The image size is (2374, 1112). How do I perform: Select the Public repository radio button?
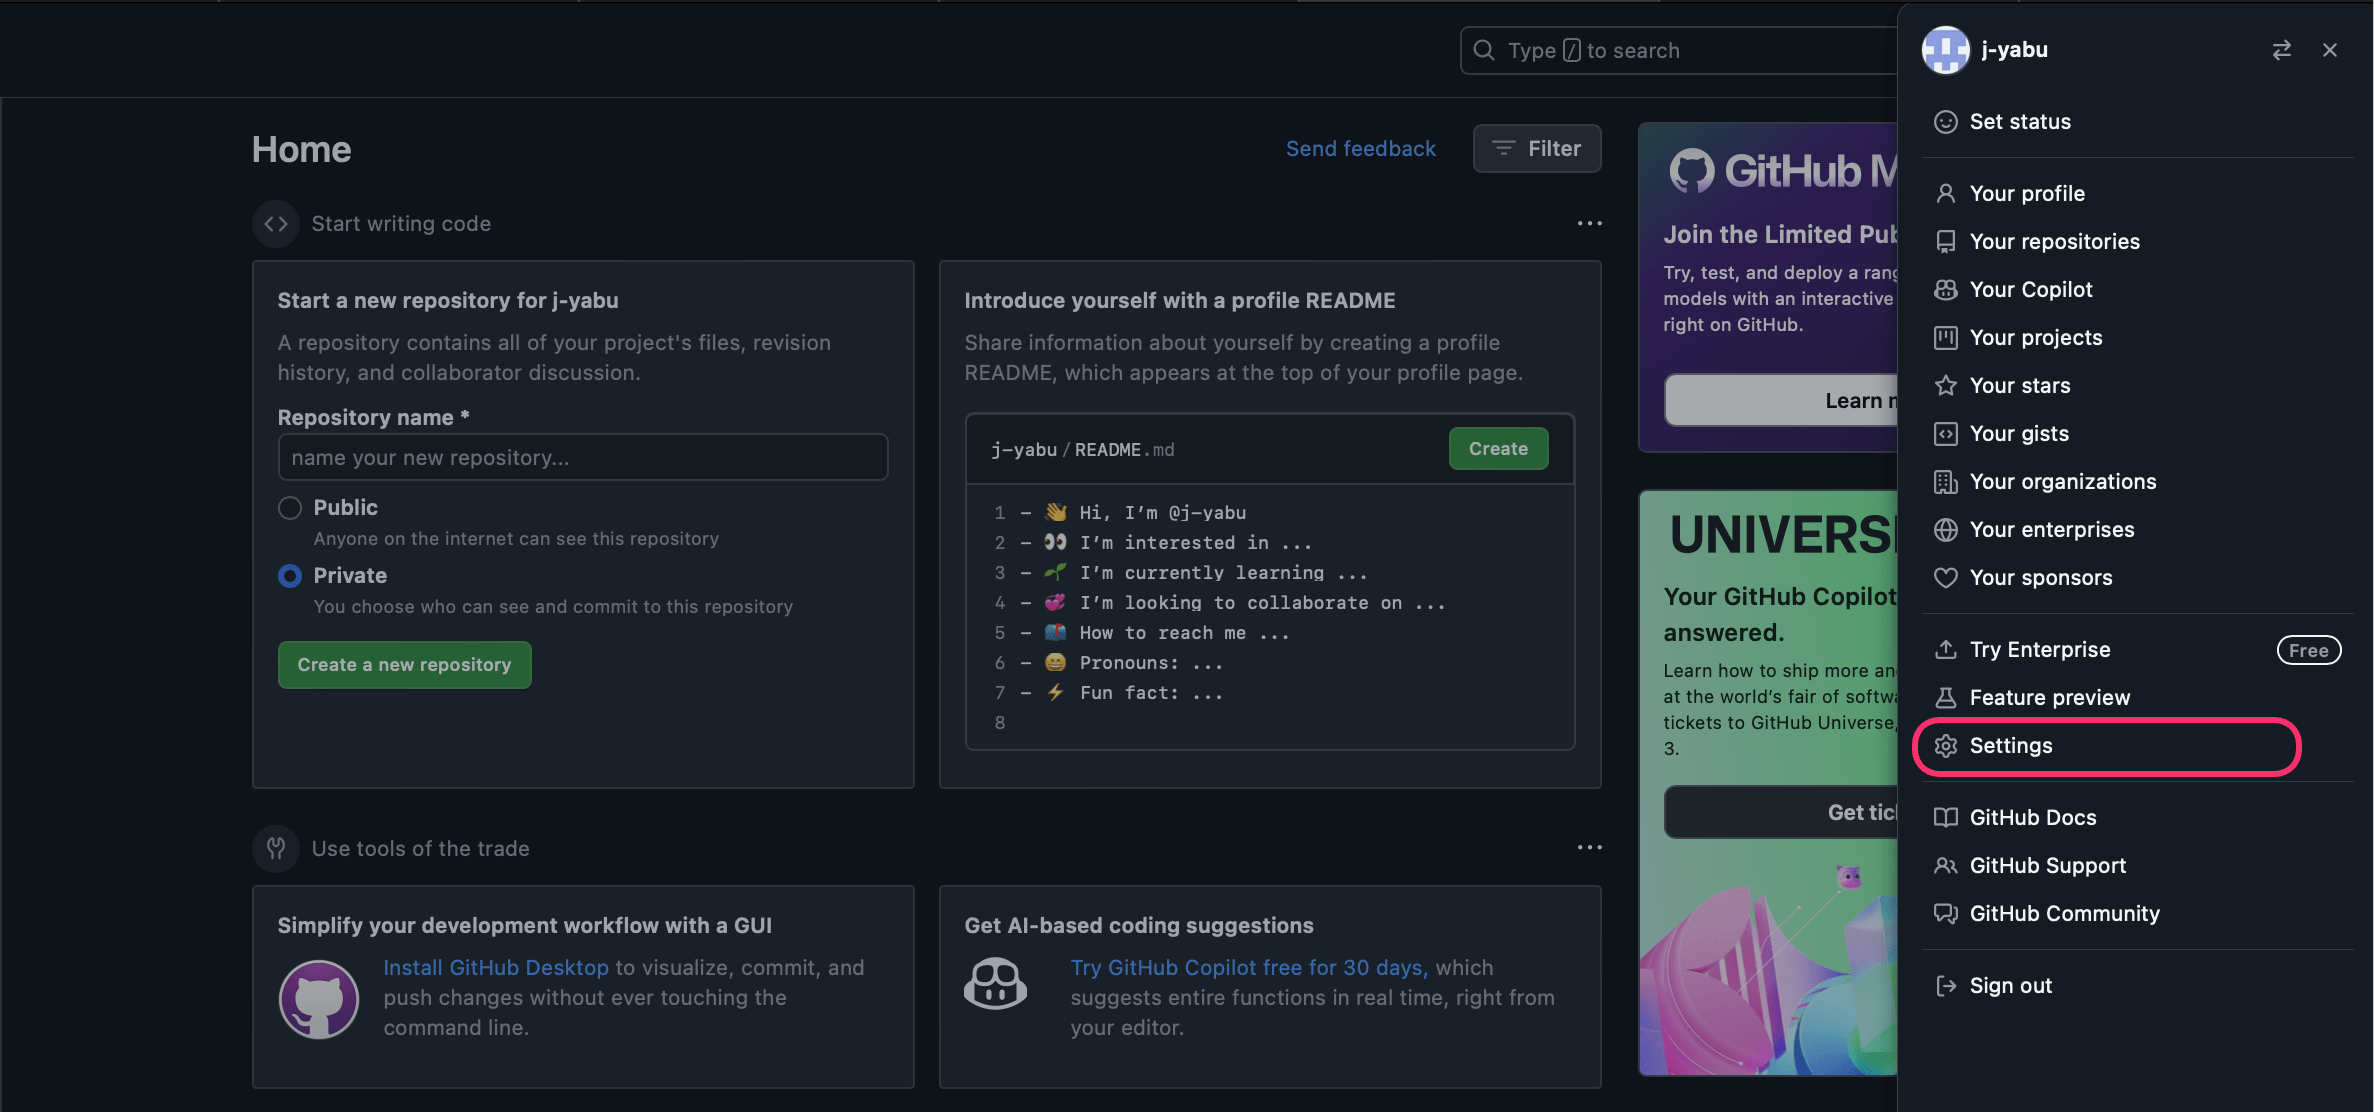point(290,508)
